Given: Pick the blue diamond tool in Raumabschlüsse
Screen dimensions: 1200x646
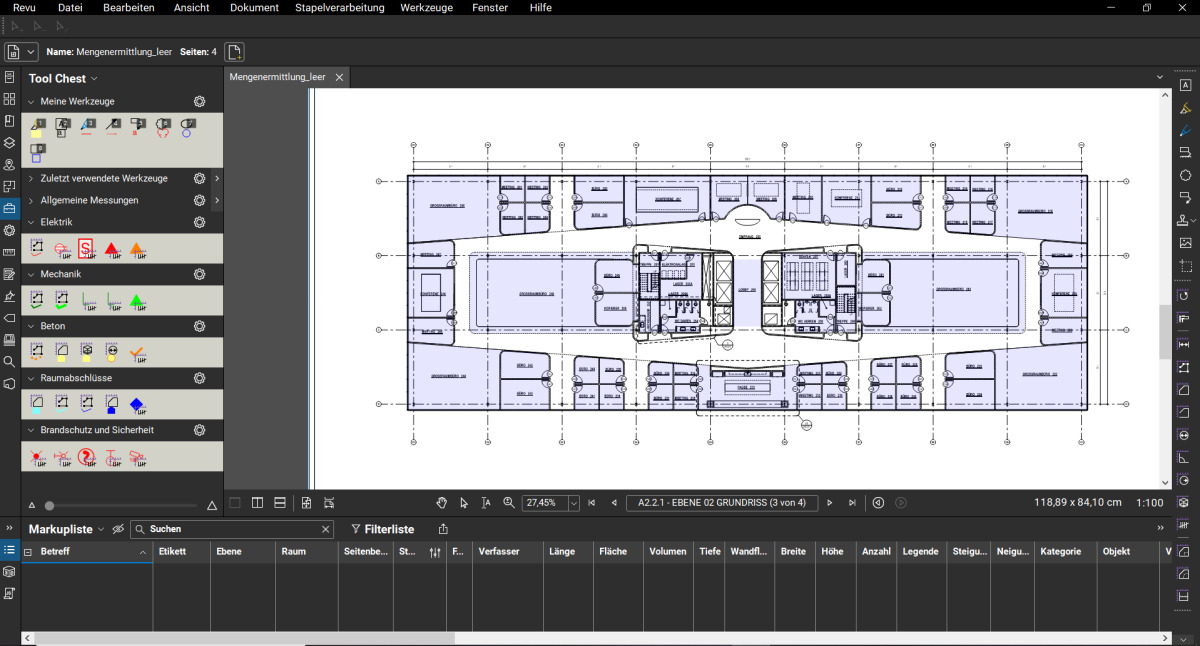Looking at the screenshot, I should pyautogui.click(x=137, y=404).
